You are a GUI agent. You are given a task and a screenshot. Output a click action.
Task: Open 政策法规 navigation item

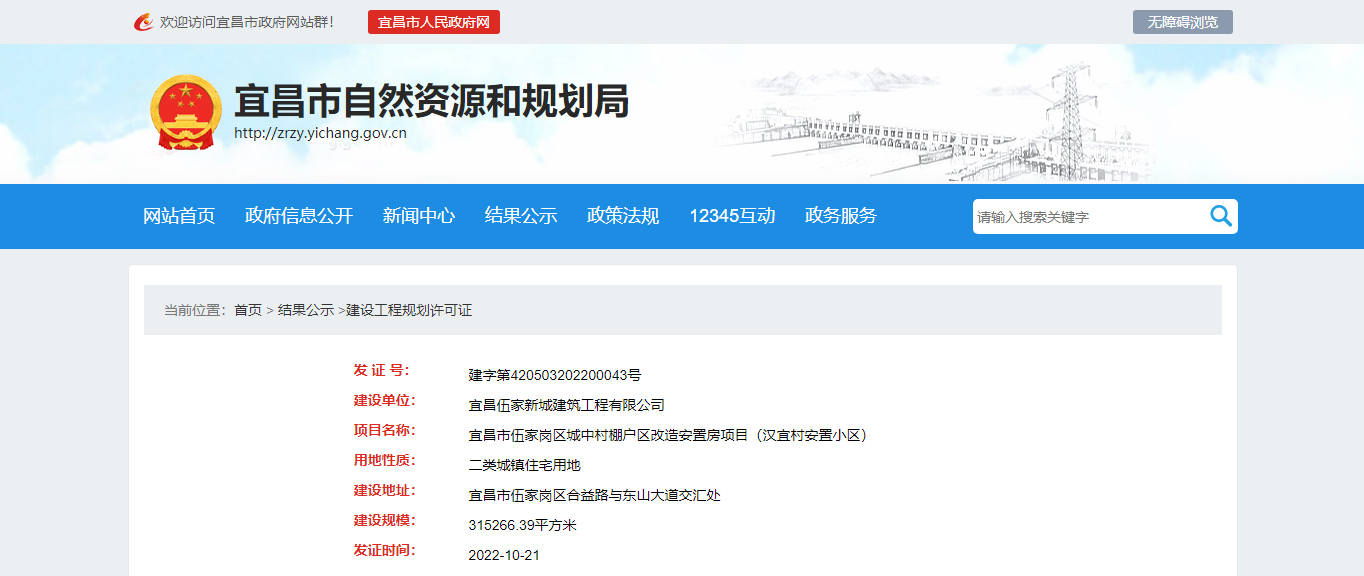coord(623,216)
